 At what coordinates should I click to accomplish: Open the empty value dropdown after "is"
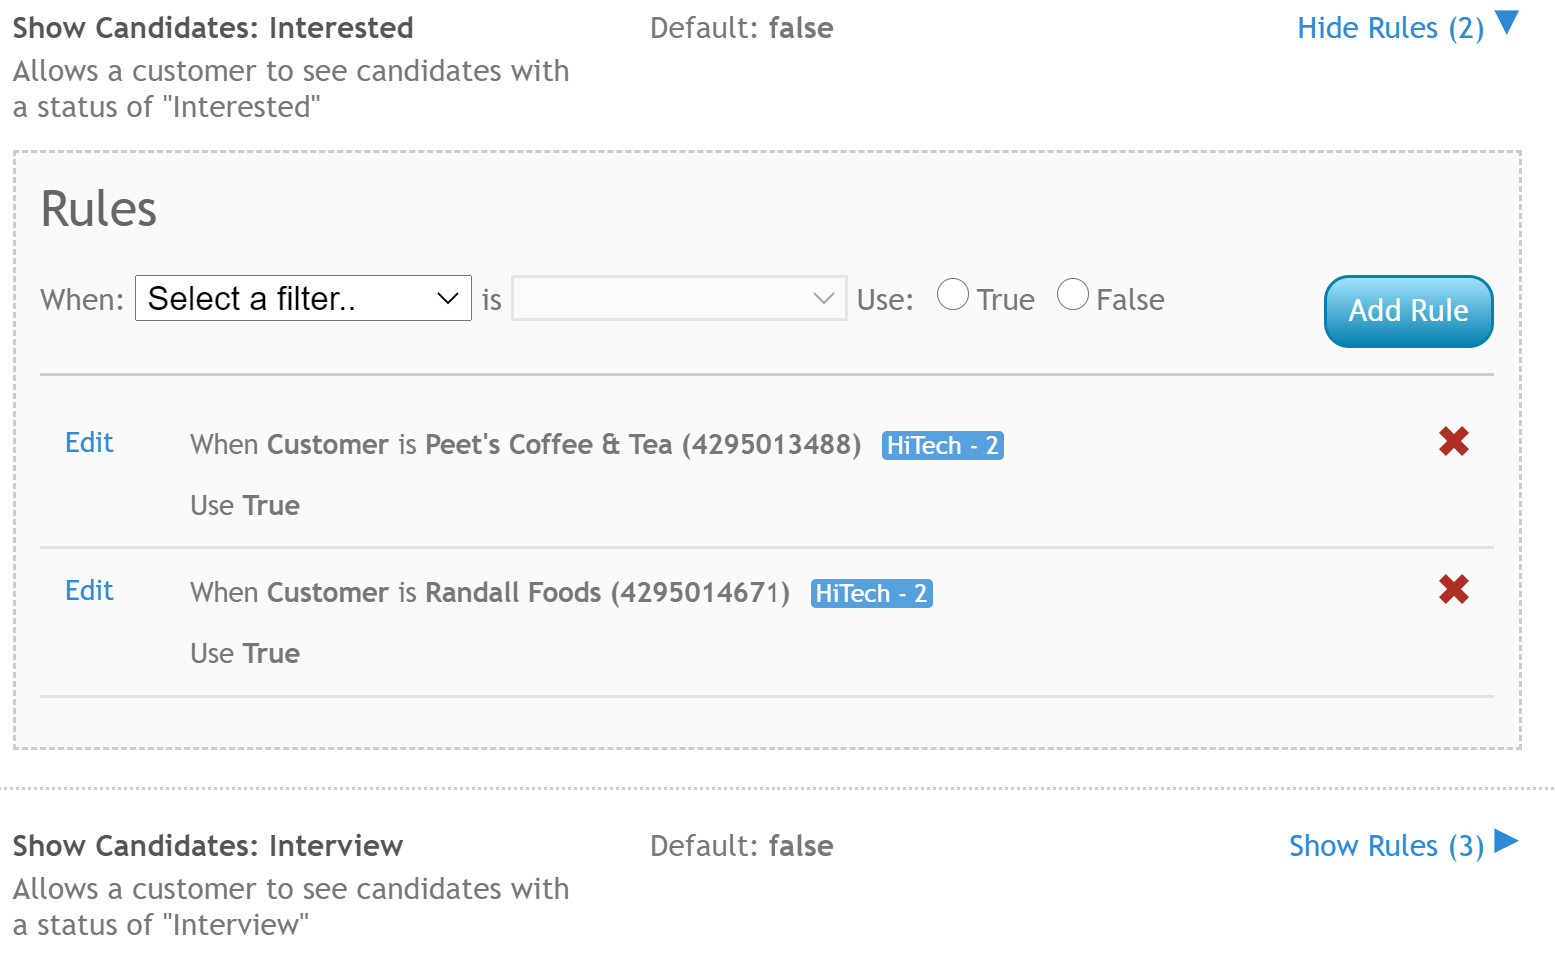pos(679,298)
